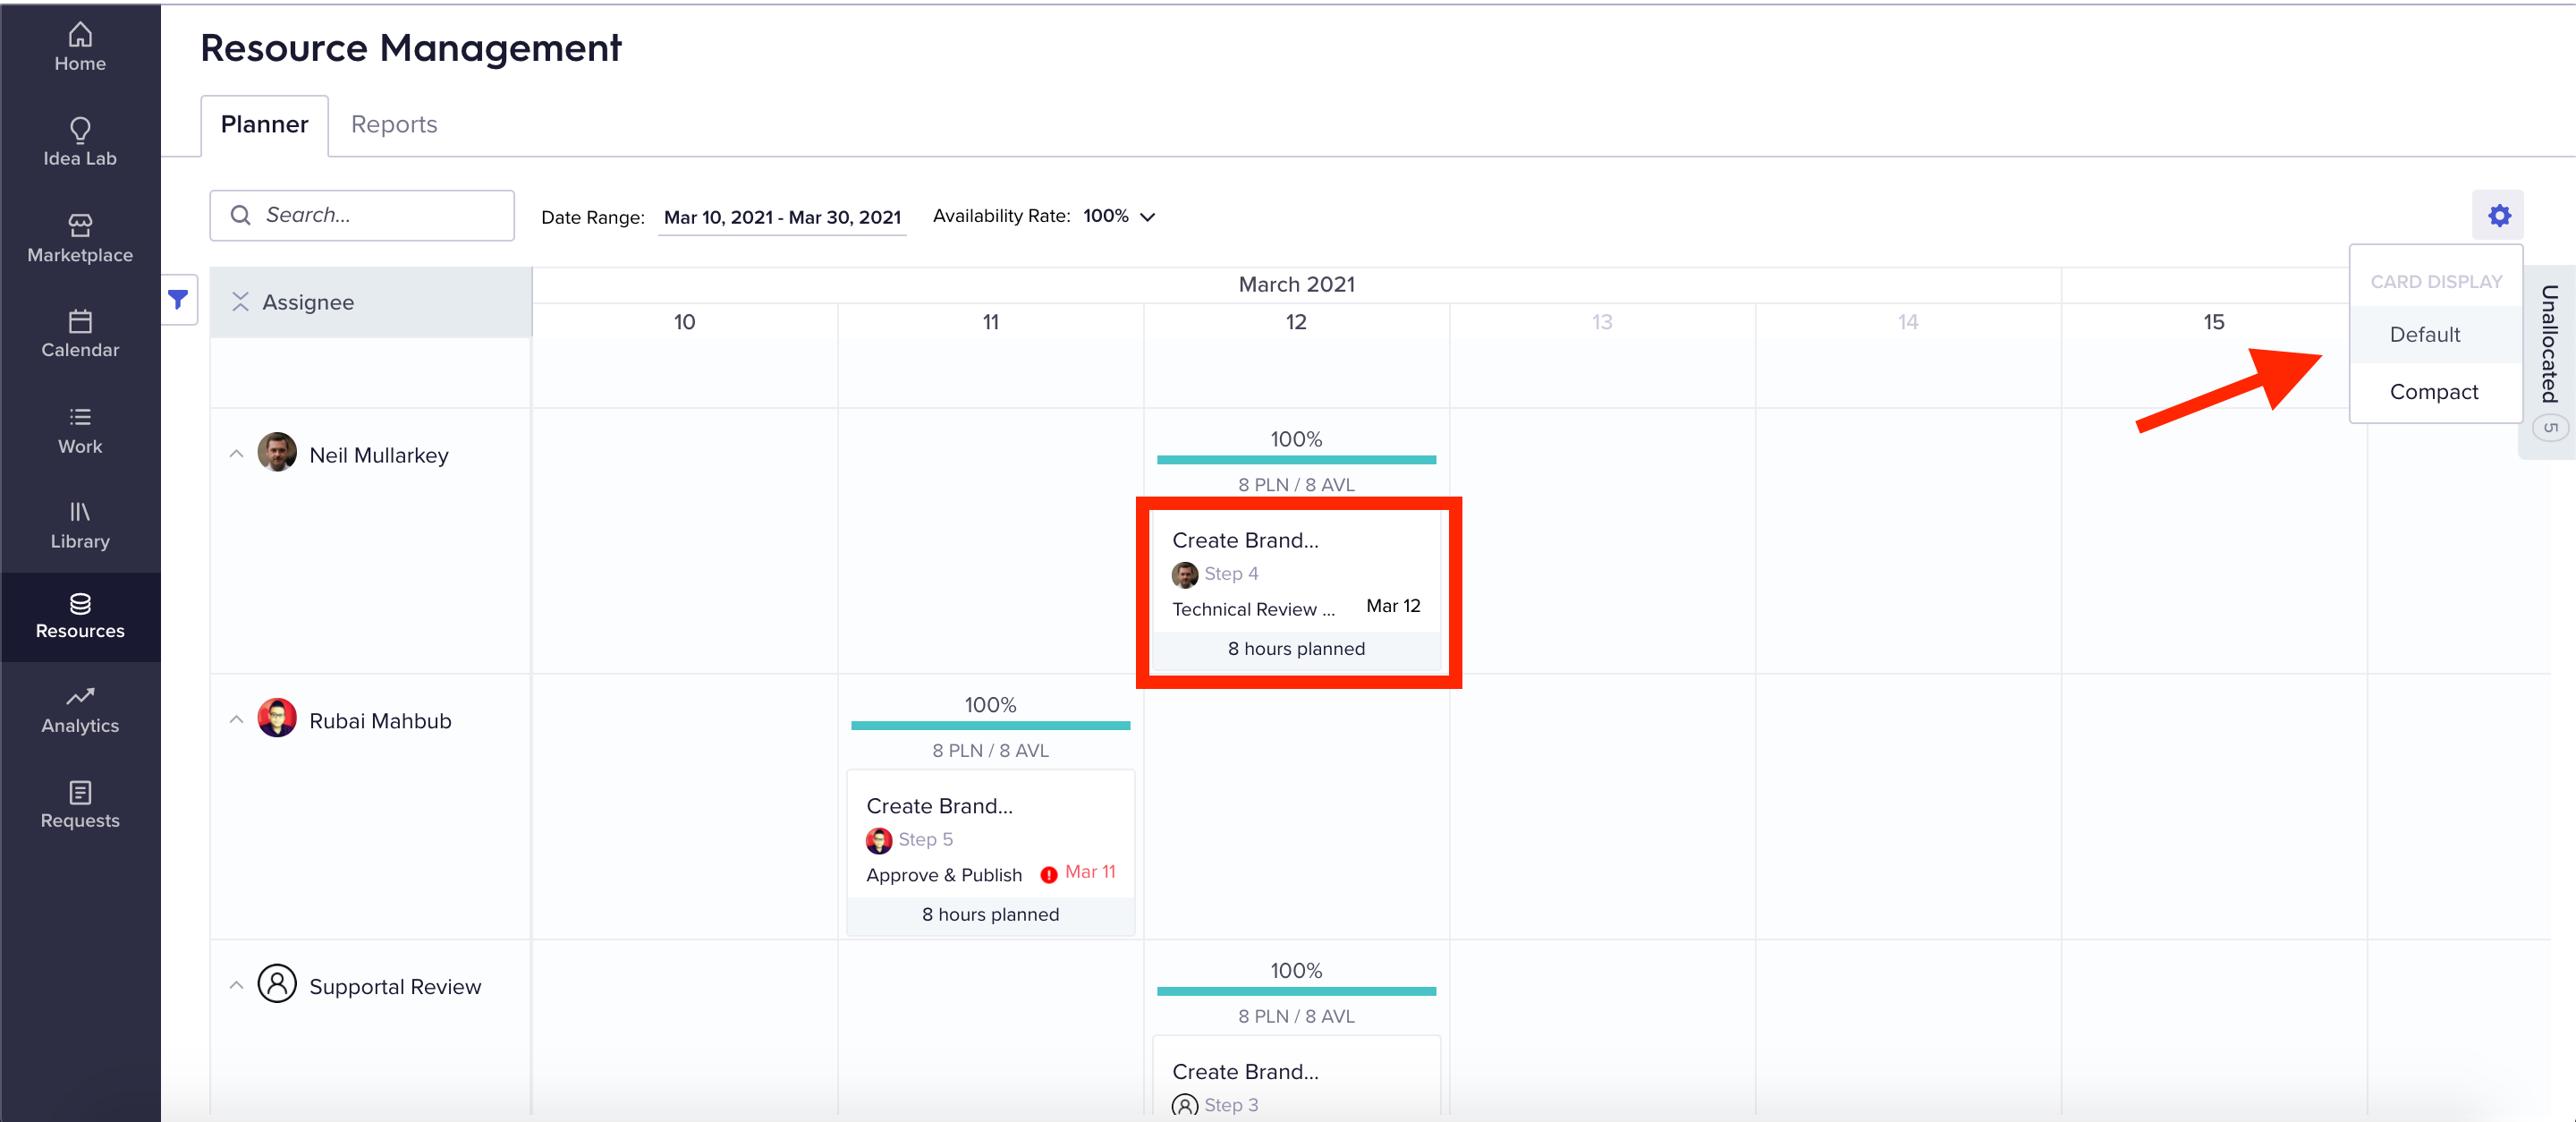Click Approve & Publish on Rubai's card
This screenshot has height=1122, width=2576.
click(x=944, y=876)
